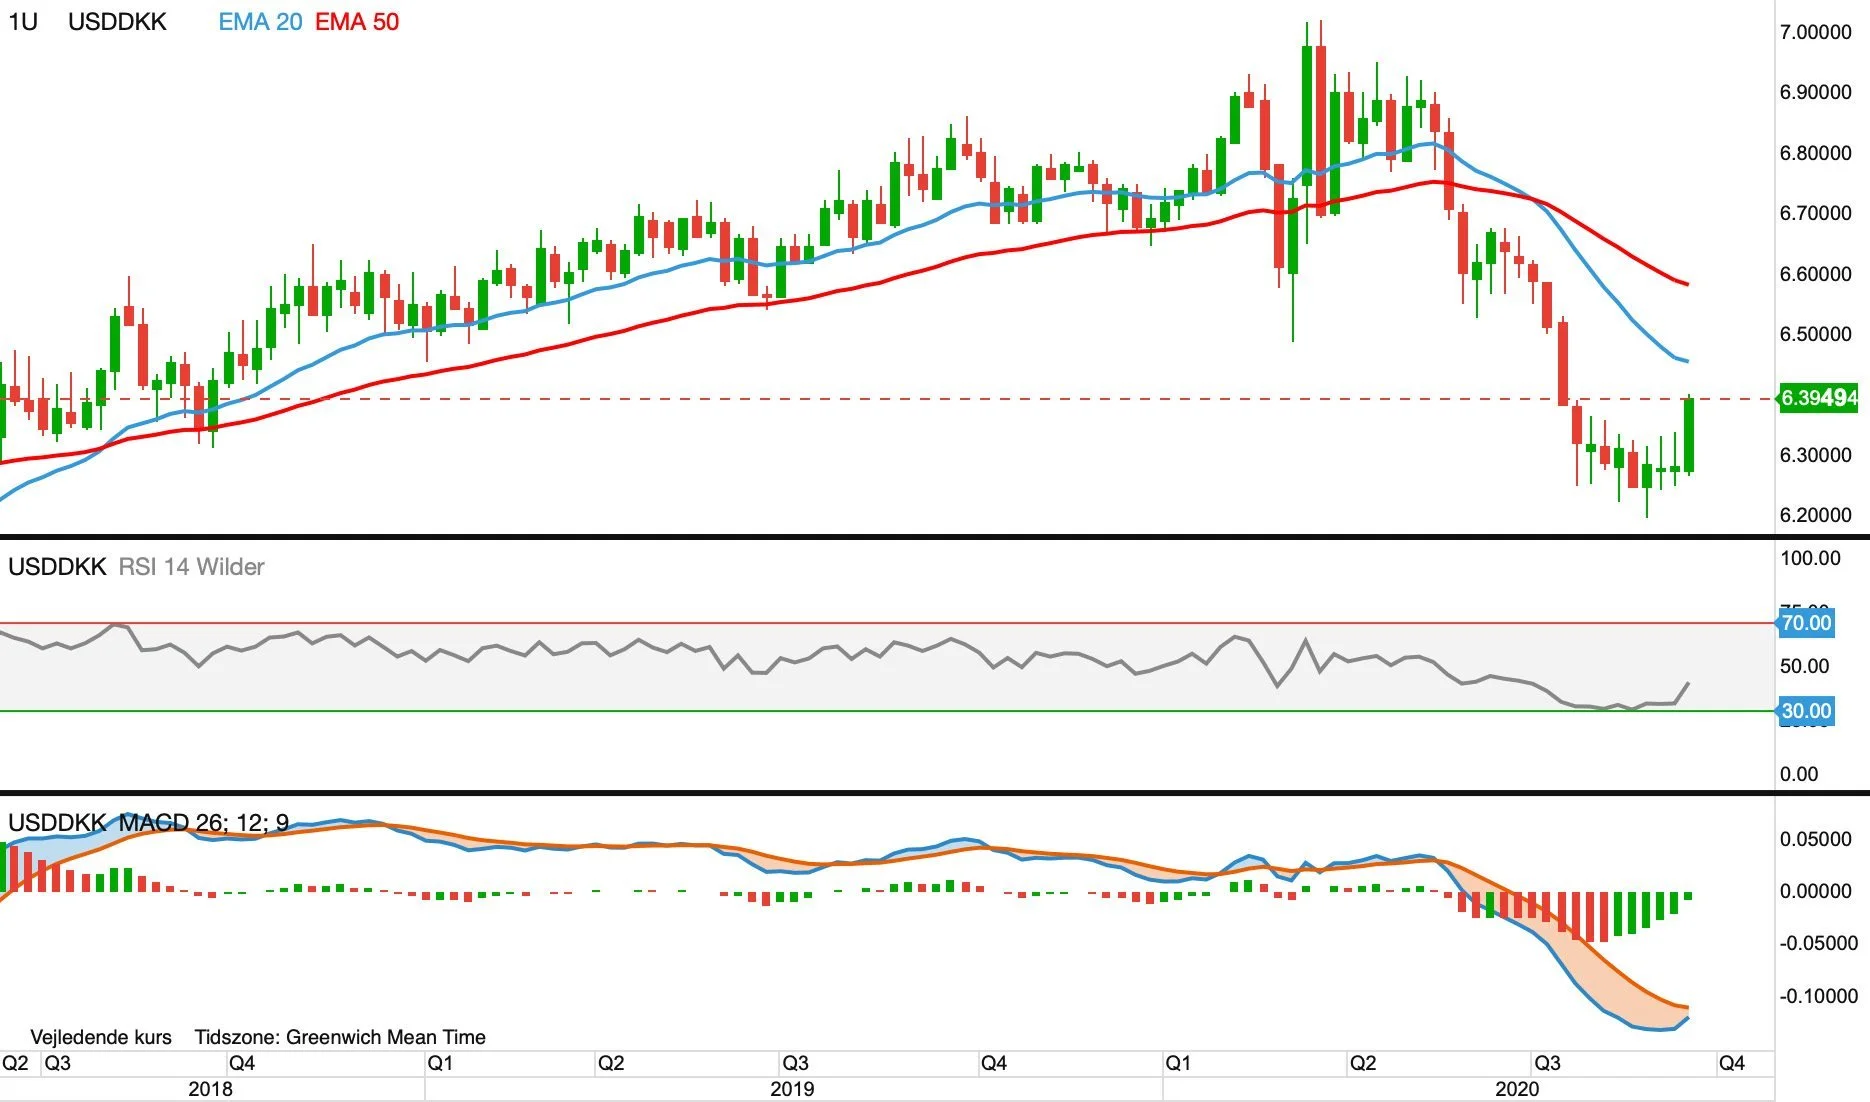This screenshot has width=1870, height=1102.
Task: Click the 7.00000 price axis label
Action: 1816,32
